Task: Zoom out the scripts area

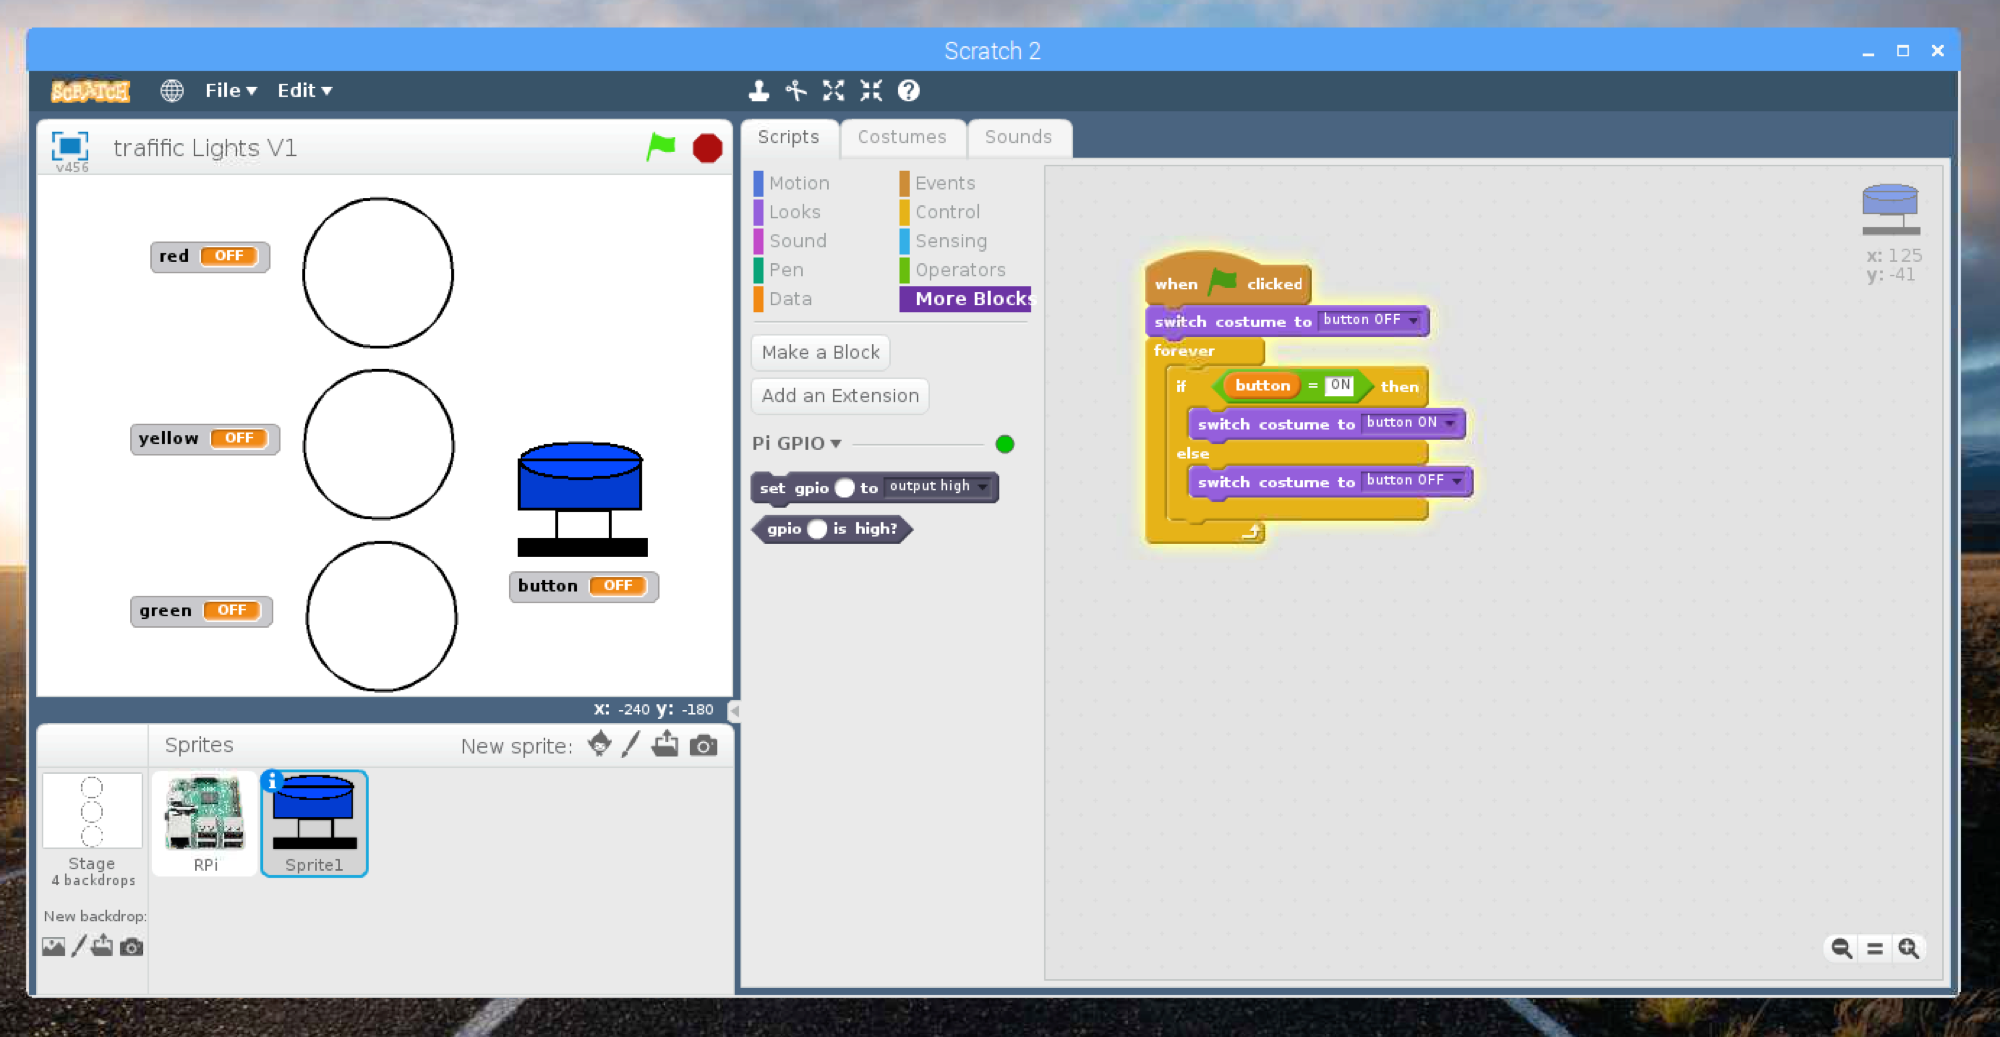Action: pos(1841,947)
